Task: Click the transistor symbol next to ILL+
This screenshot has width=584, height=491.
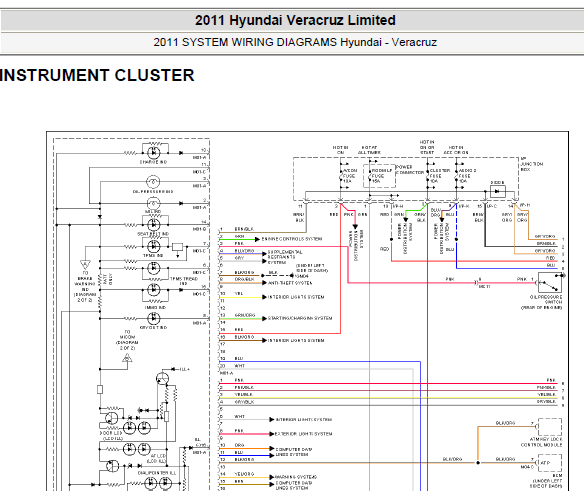Action: pyautogui.click(x=162, y=379)
